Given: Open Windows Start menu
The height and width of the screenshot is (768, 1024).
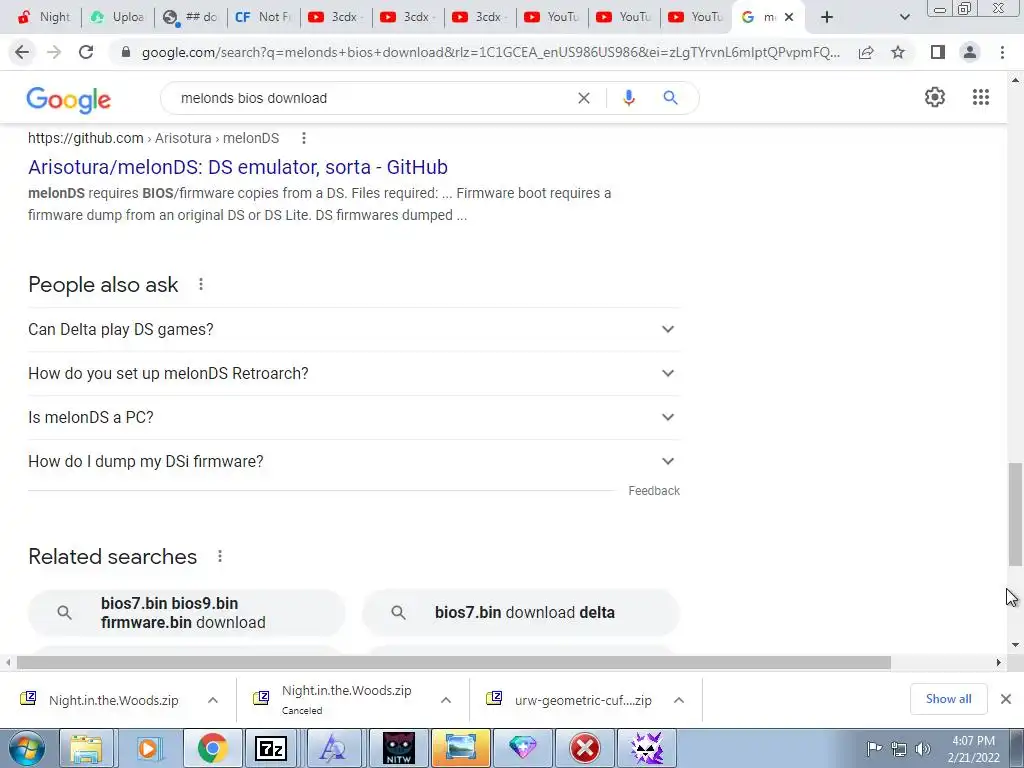Looking at the screenshot, I should tap(27, 748).
